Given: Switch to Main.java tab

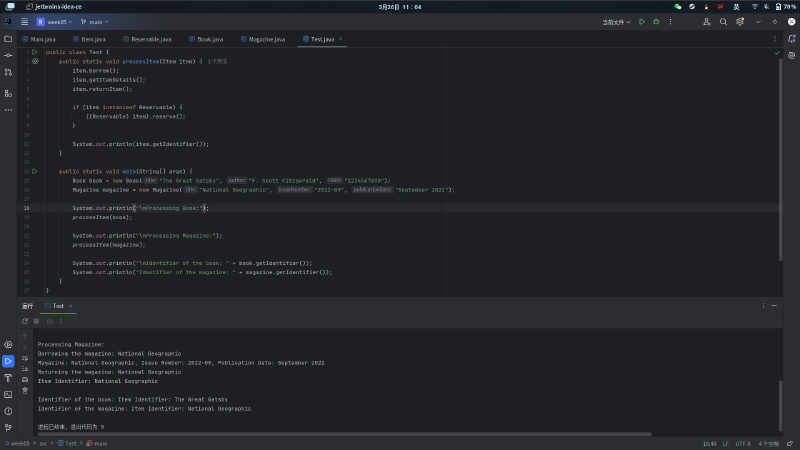Looking at the screenshot, I should click(x=39, y=39).
